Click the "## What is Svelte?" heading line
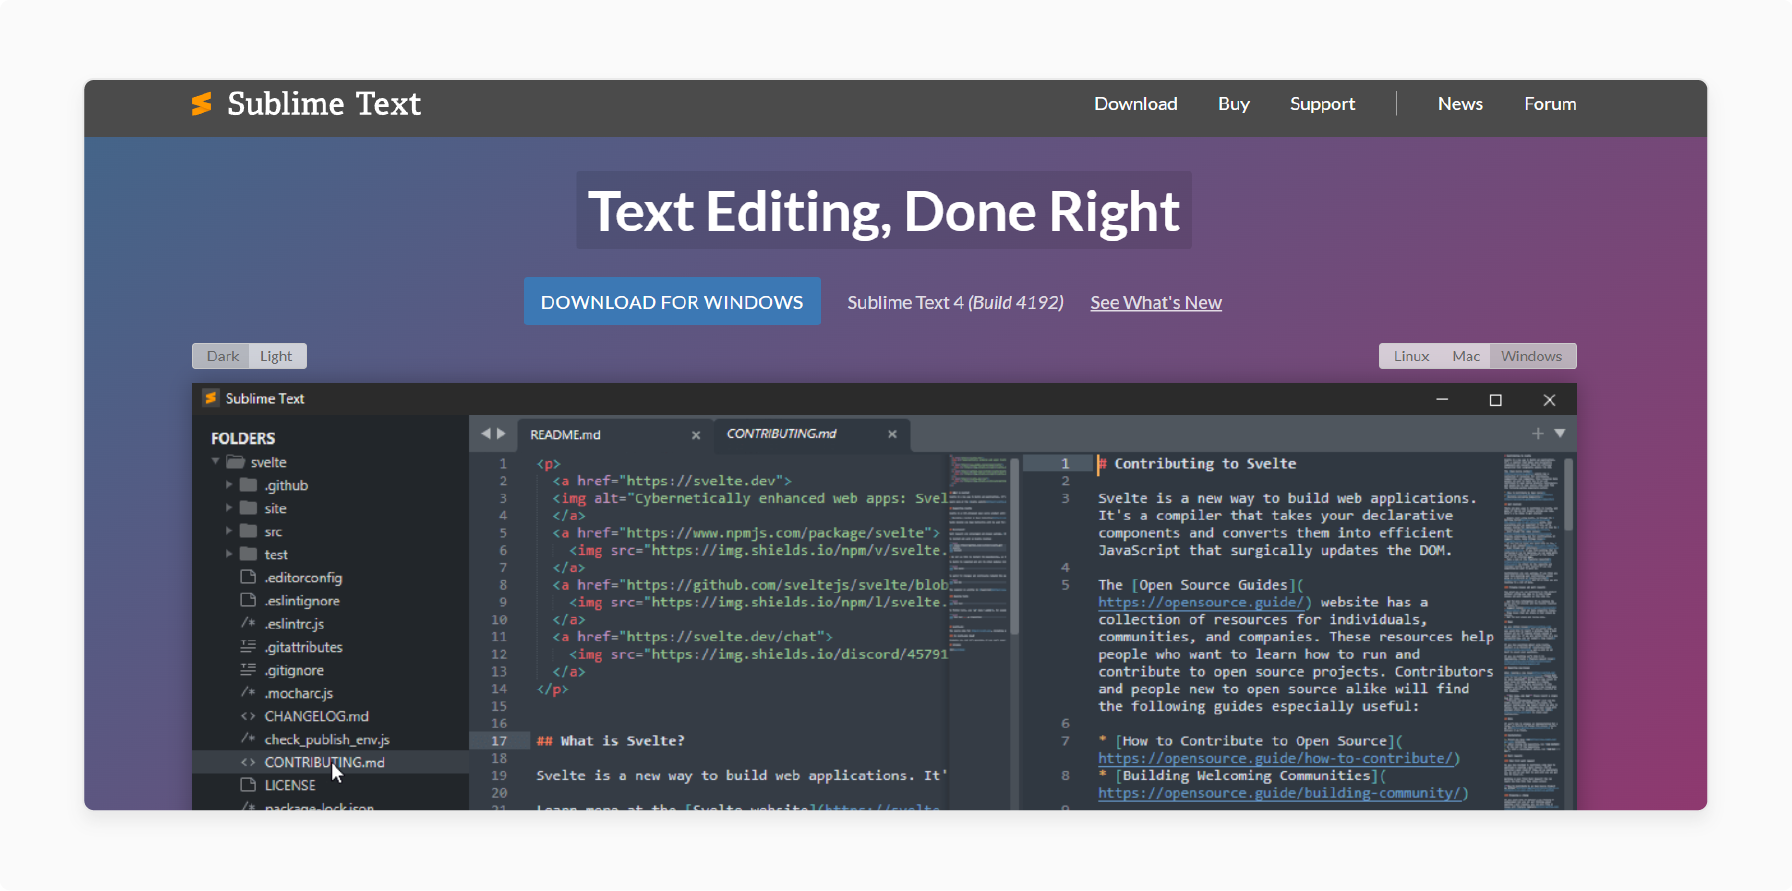The image size is (1792, 891). tap(611, 741)
